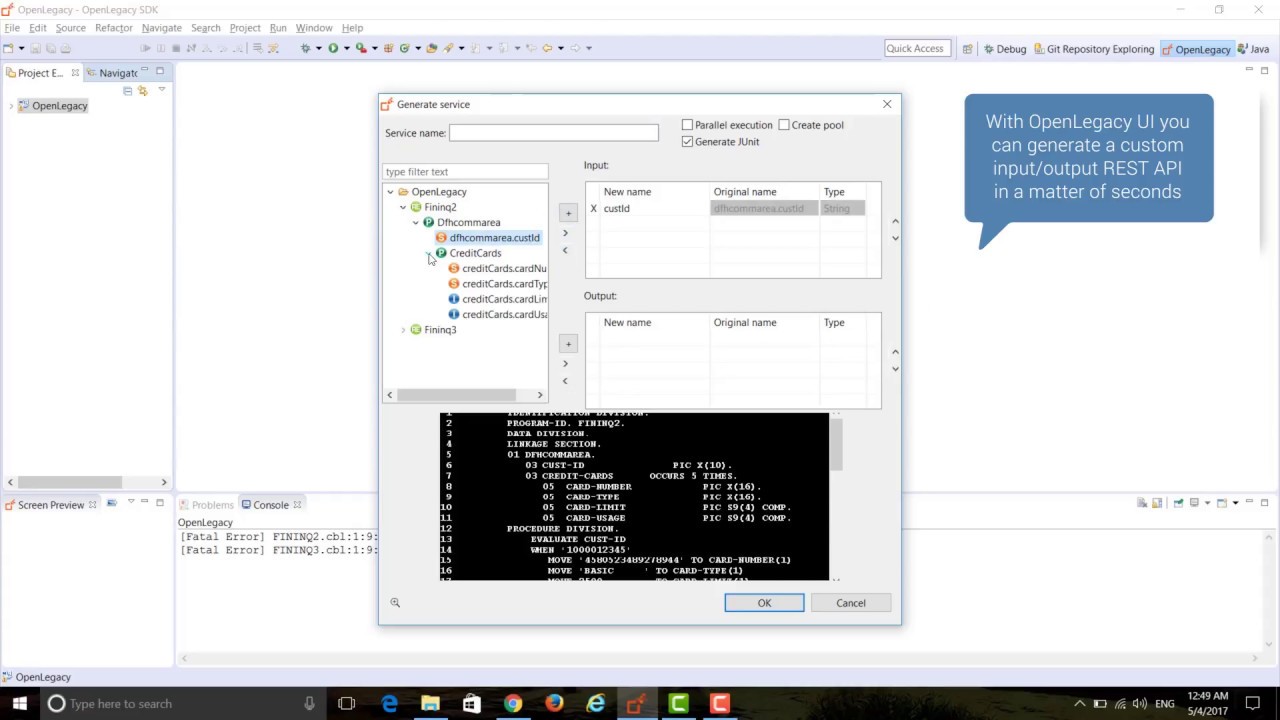Switch to the Problems tab

point(206,505)
